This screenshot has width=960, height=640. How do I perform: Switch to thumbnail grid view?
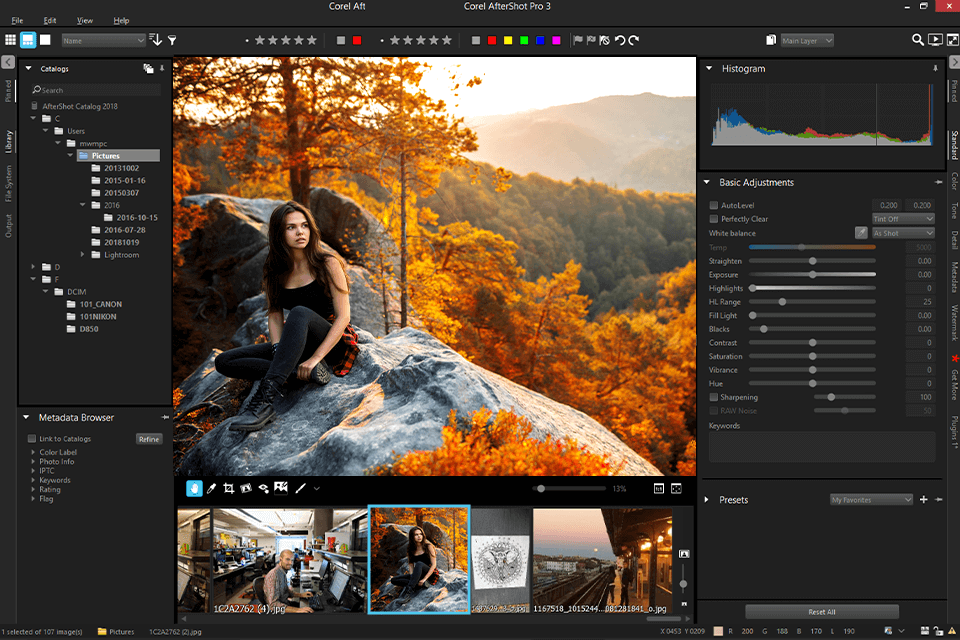pyautogui.click(x=10, y=40)
